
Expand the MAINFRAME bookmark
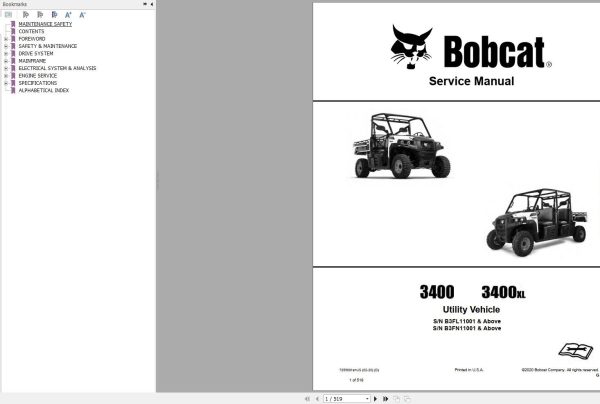coord(6,61)
